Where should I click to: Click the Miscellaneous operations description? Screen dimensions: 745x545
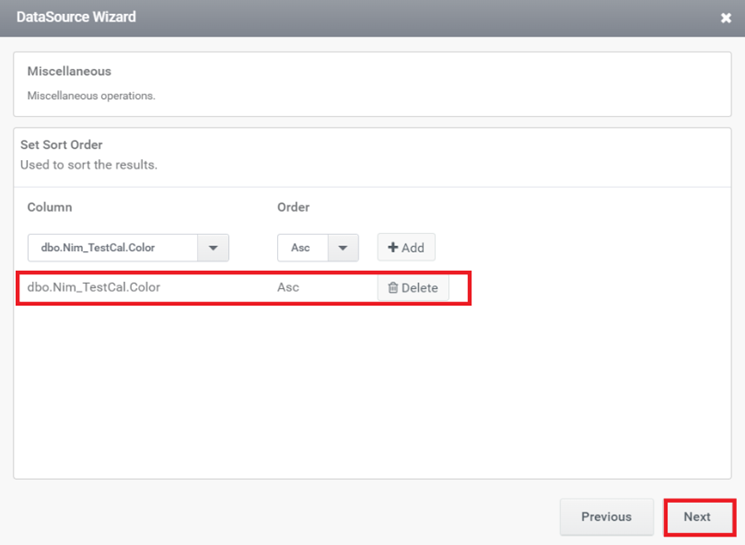coord(91,96)
